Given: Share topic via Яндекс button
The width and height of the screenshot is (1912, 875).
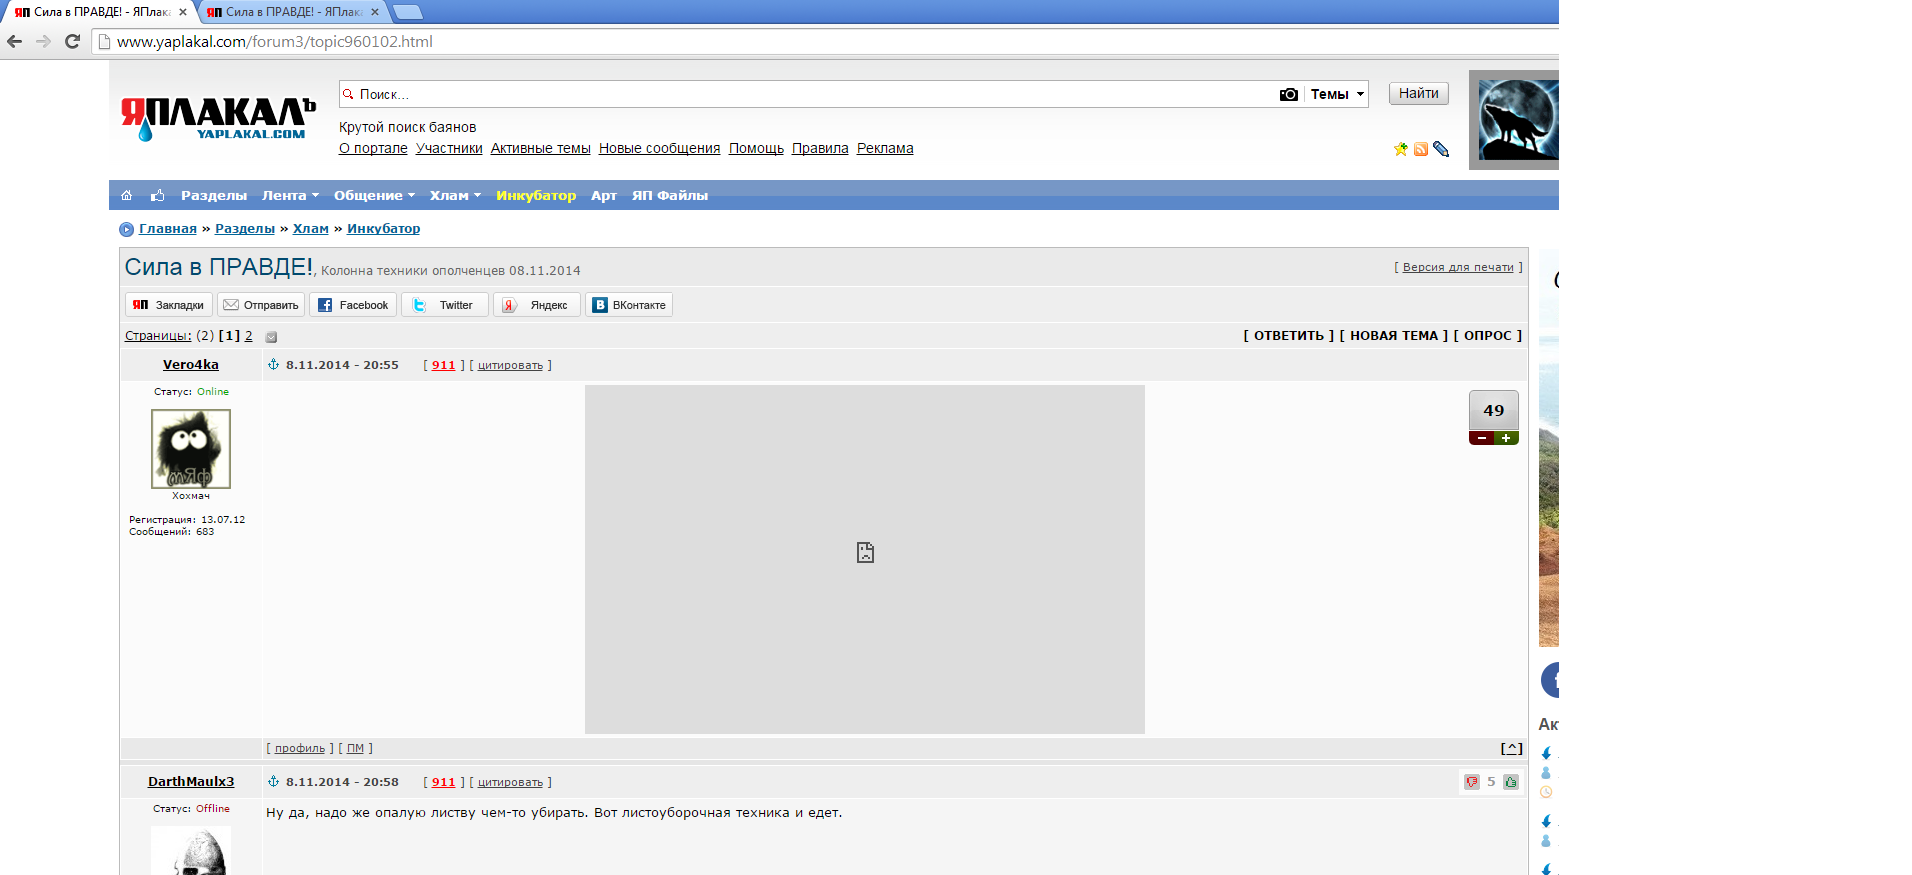Looking at the screenshot, I should pyautogui.click(x=537, y=305).
